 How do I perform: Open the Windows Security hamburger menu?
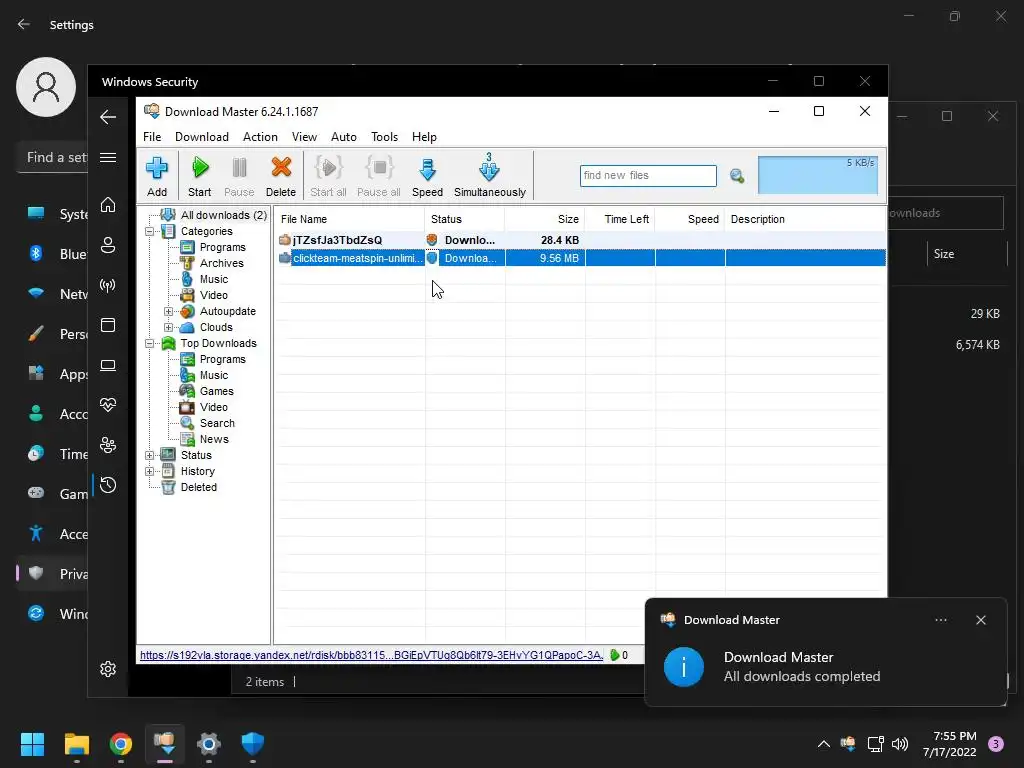click(108, 157)
